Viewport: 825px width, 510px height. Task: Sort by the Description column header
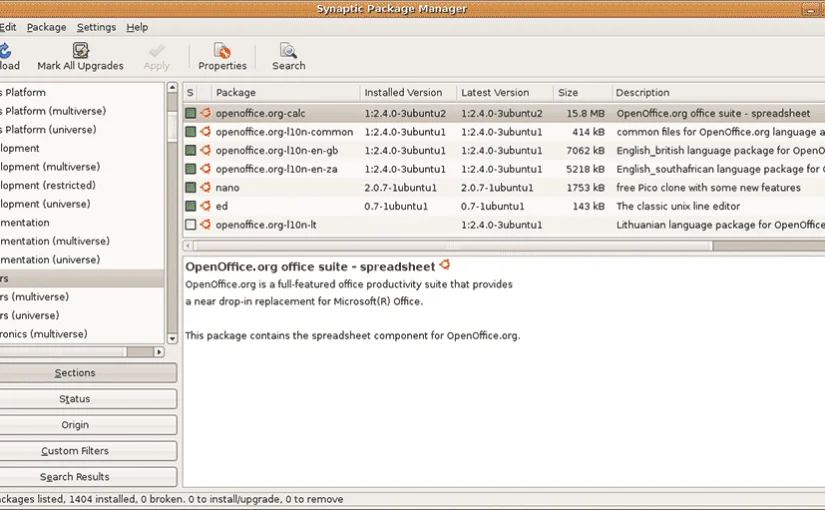click(x=719, y=93)
